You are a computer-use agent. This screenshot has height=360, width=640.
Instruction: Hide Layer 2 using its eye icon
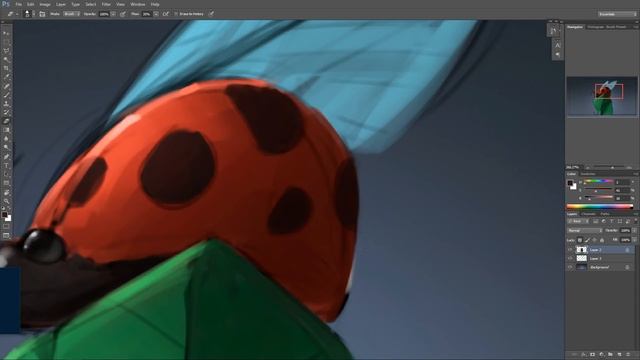click(570, 249)
